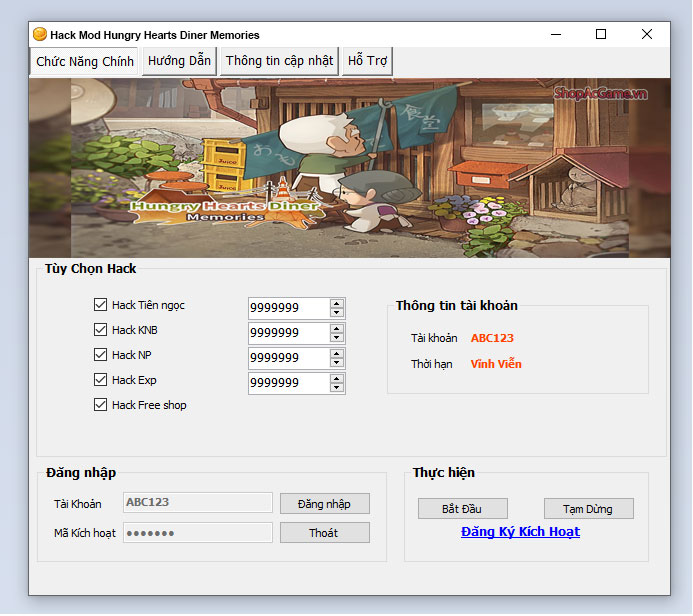
Task: Increase the Hack Exp value with up arrow
Action: [x=337, y=379]
